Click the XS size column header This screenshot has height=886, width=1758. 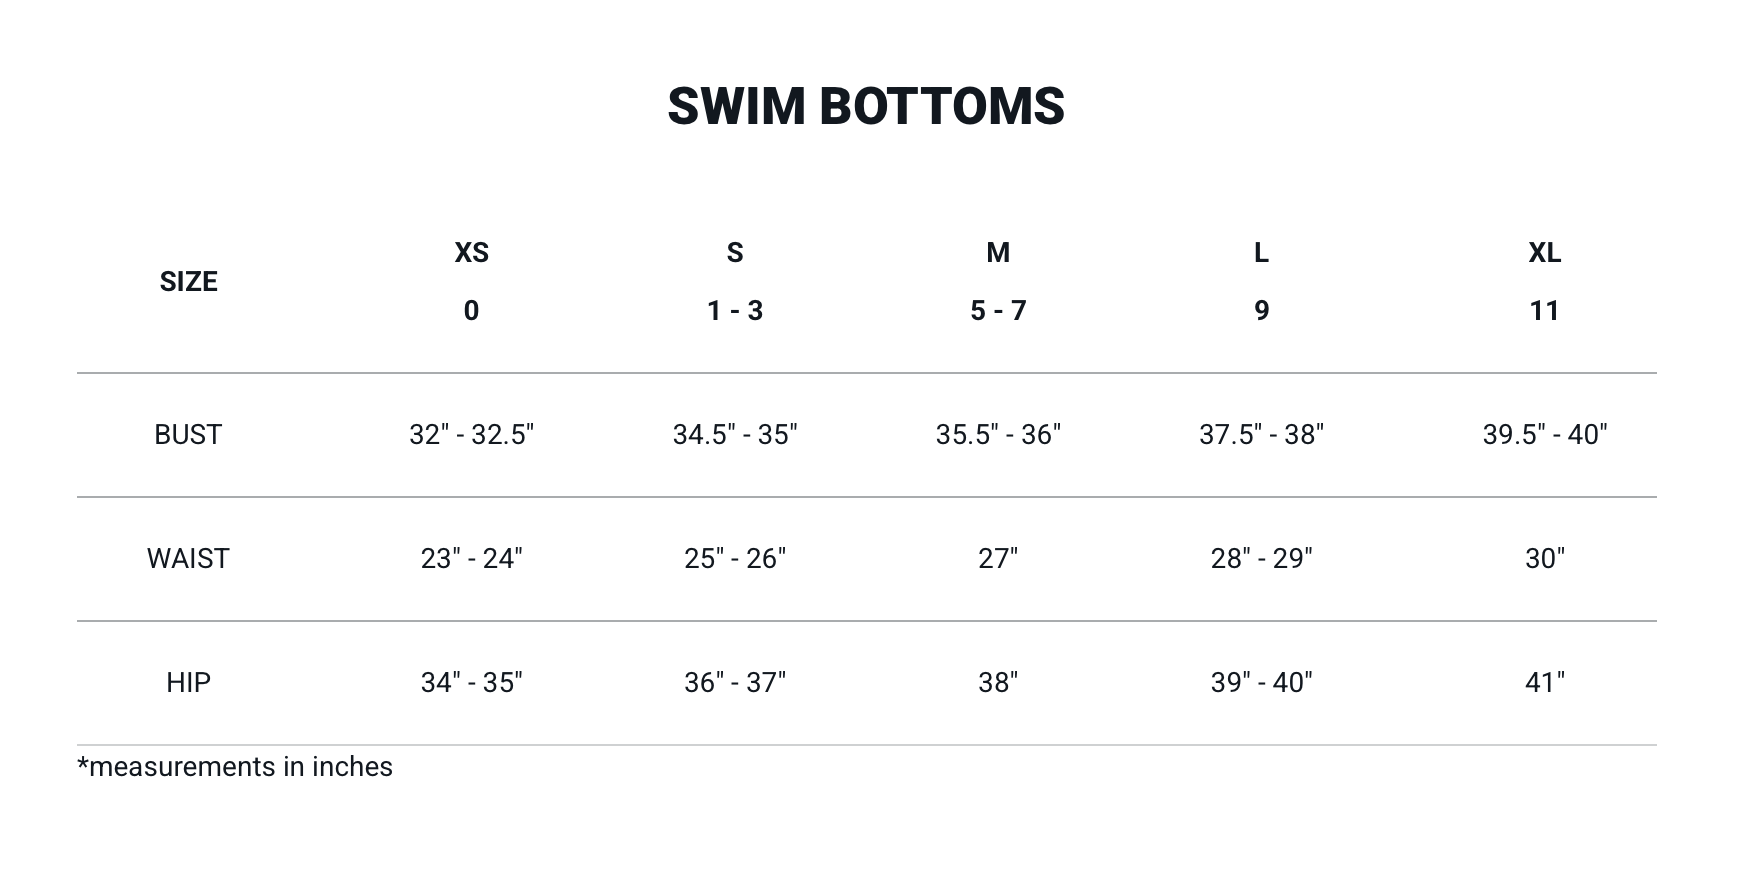click(x=472, y=253)
